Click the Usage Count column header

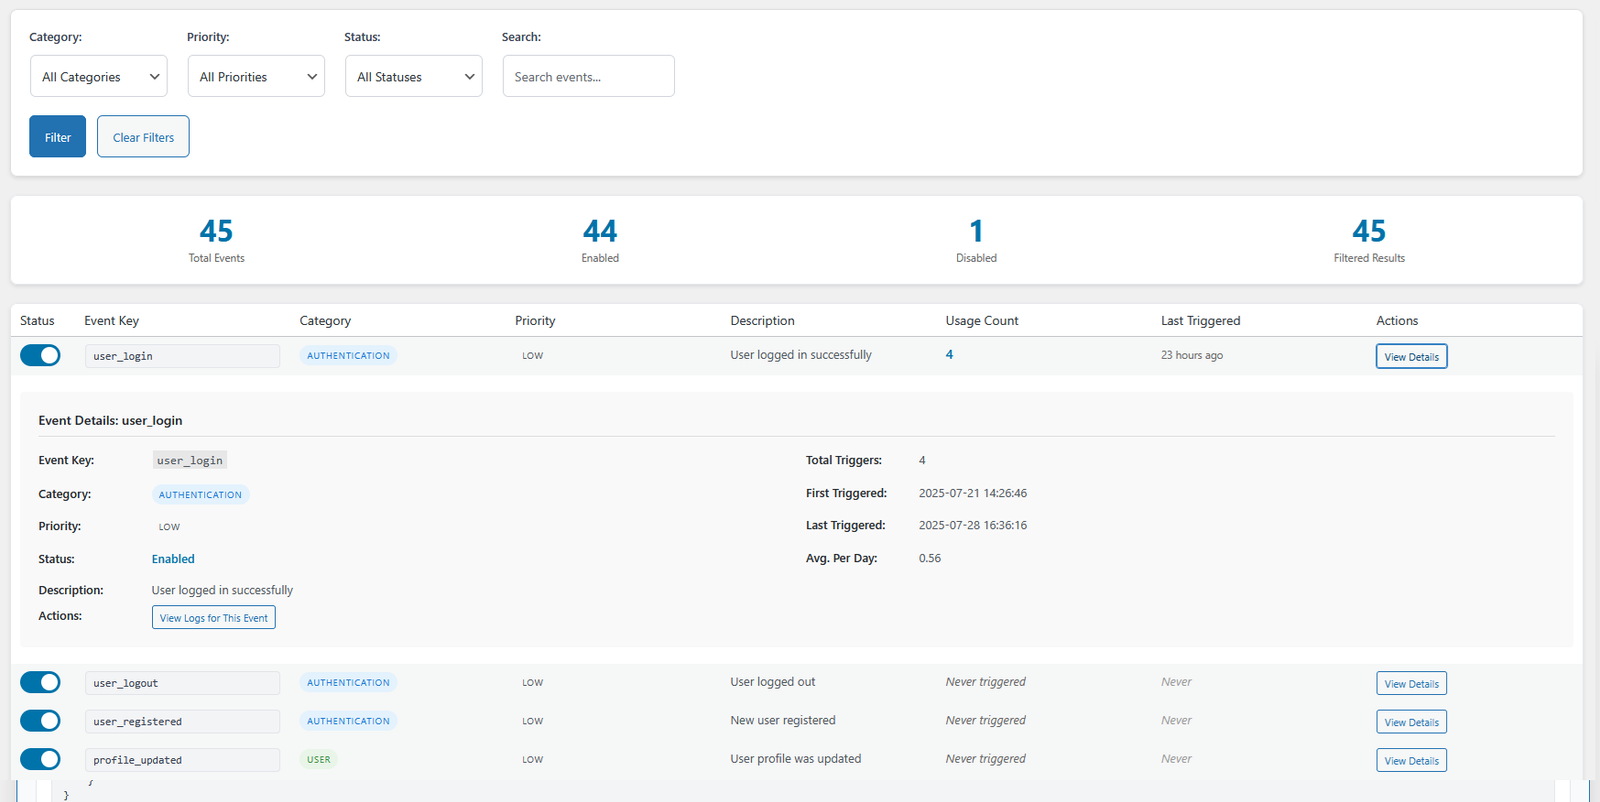coord(982,321)
